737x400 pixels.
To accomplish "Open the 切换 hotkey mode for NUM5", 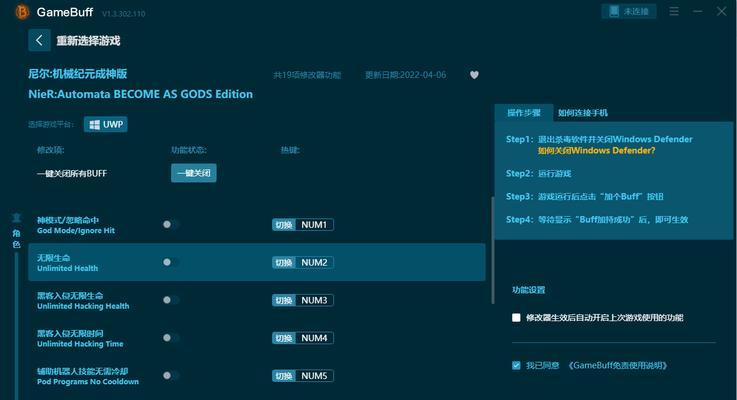I will pyautogui.click(x=283, y=376).
